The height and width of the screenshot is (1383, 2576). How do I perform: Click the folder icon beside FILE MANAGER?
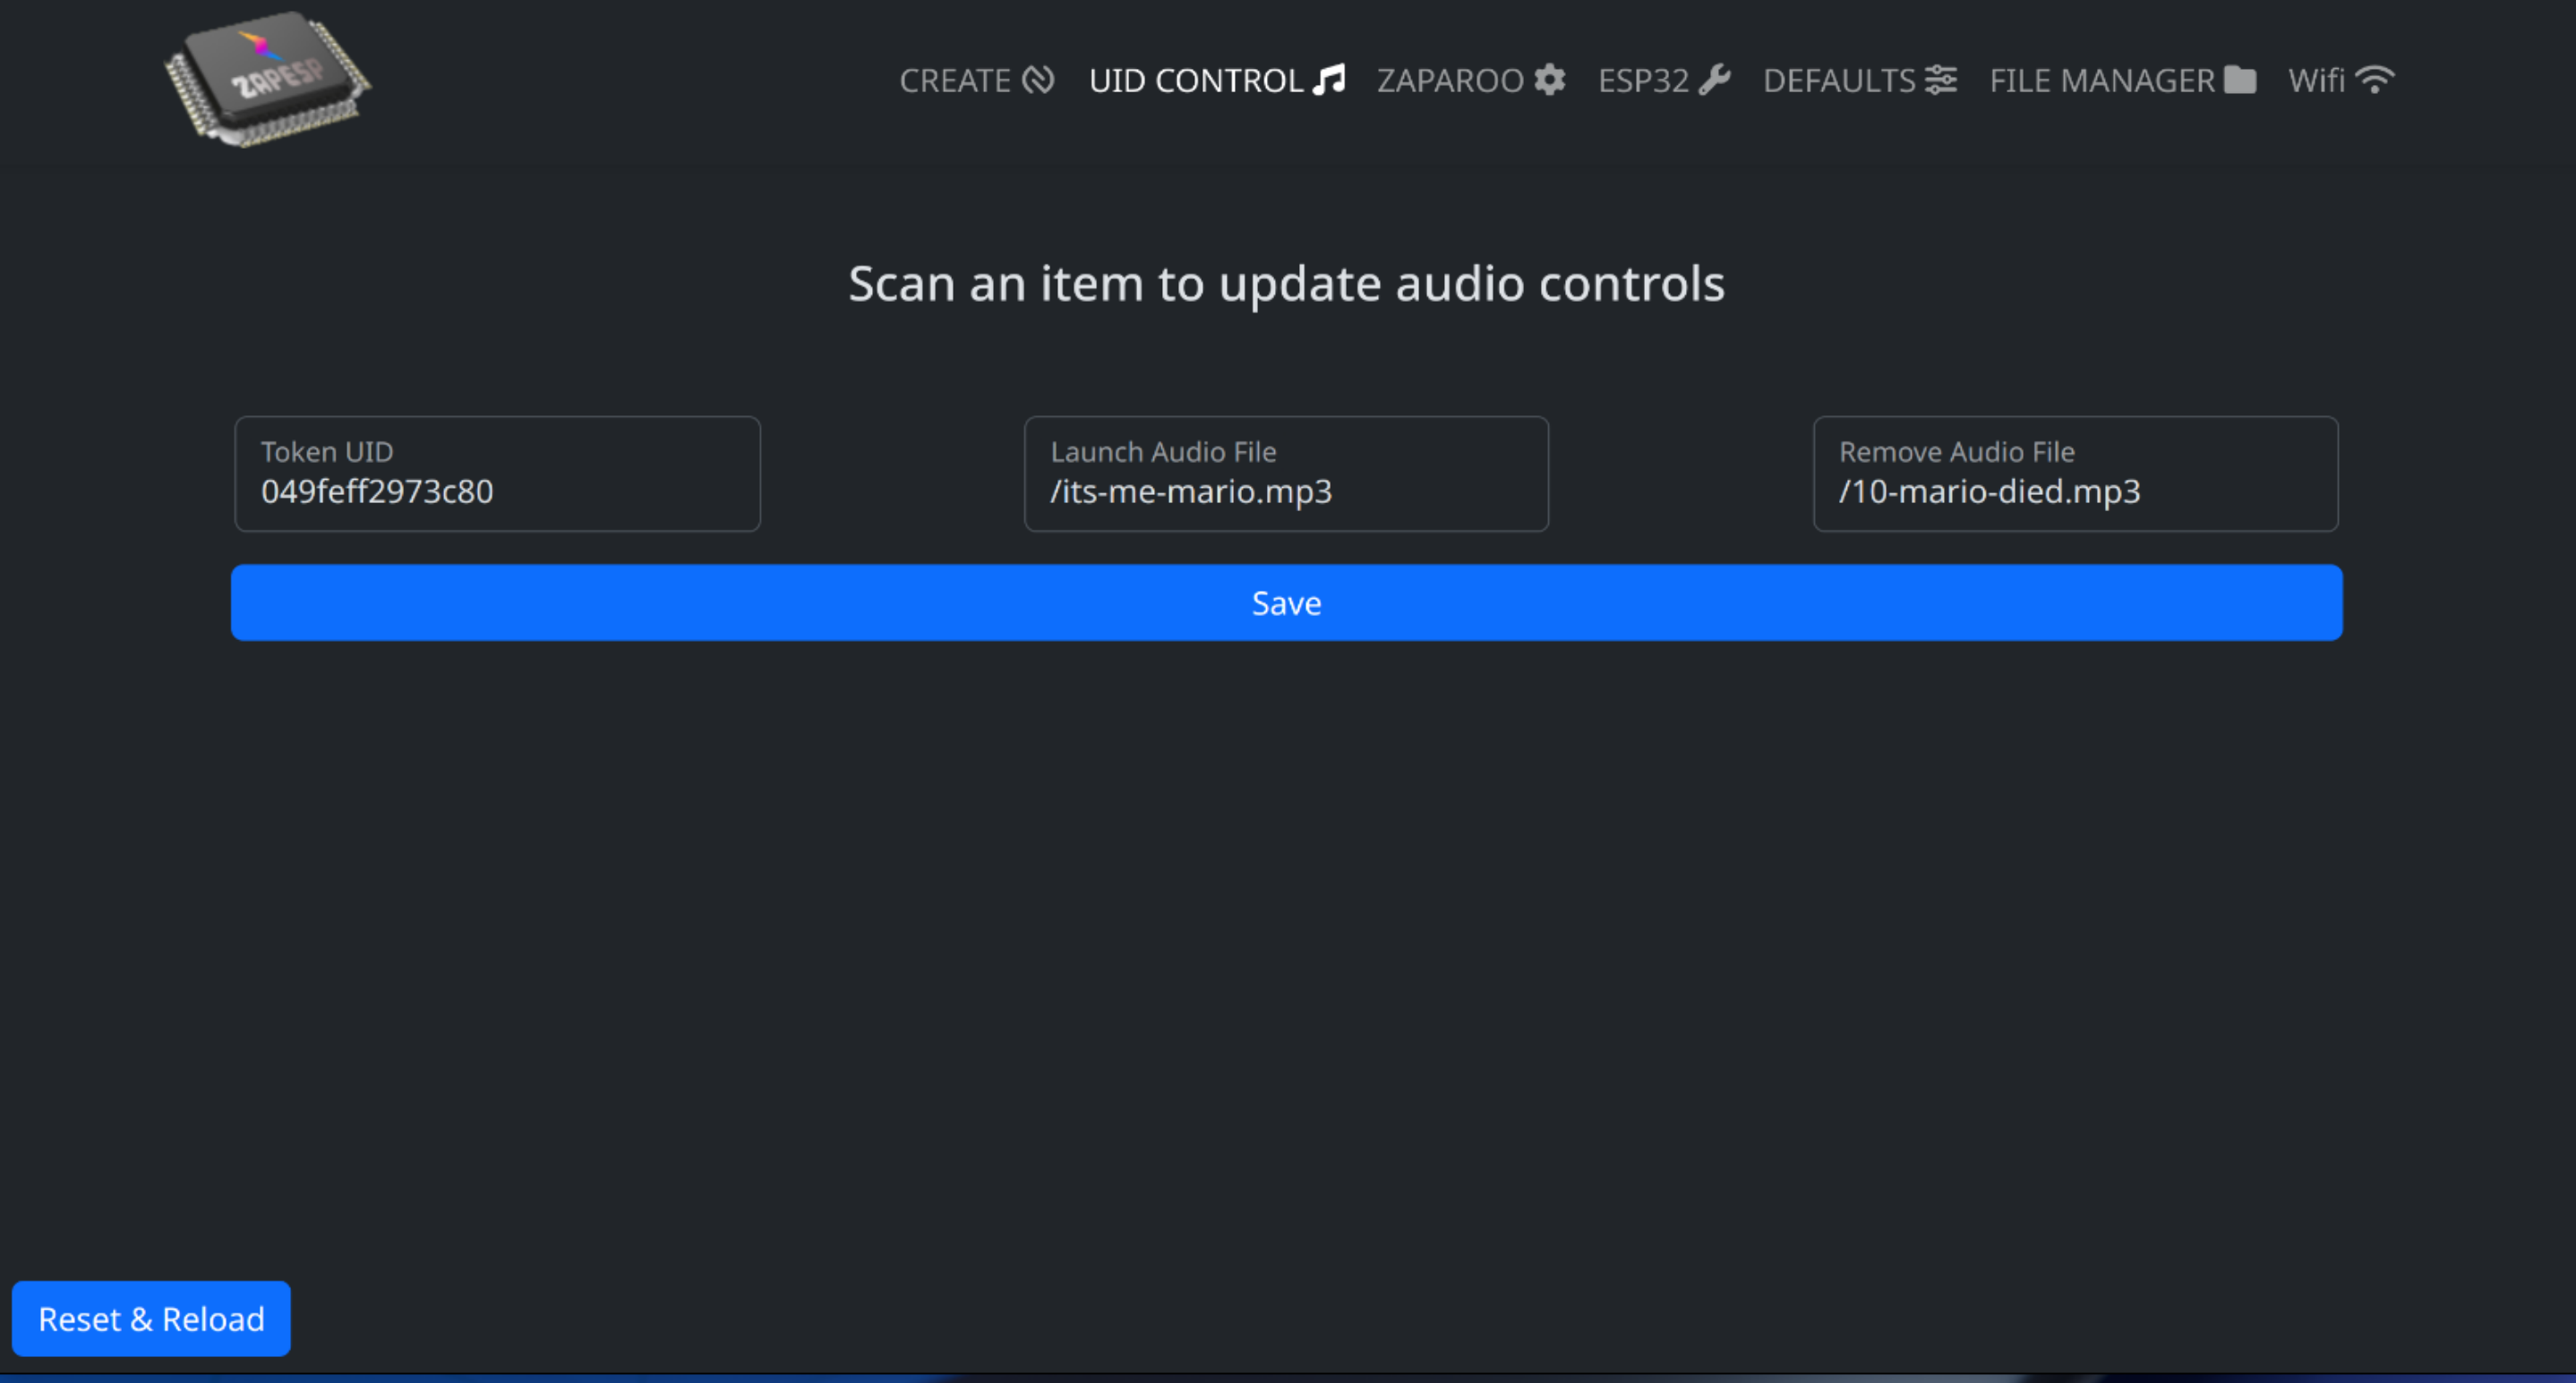(2240, 80)
